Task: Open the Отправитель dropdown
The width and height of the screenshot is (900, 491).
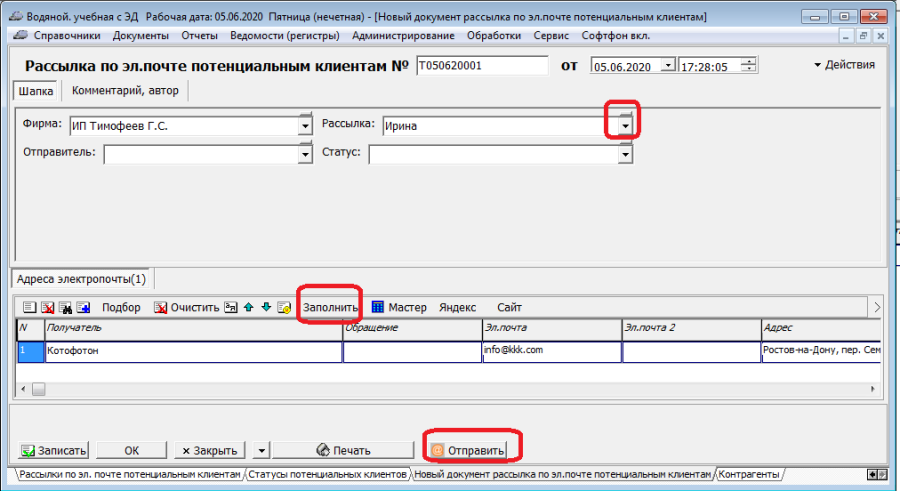Action: pos(305,154)
